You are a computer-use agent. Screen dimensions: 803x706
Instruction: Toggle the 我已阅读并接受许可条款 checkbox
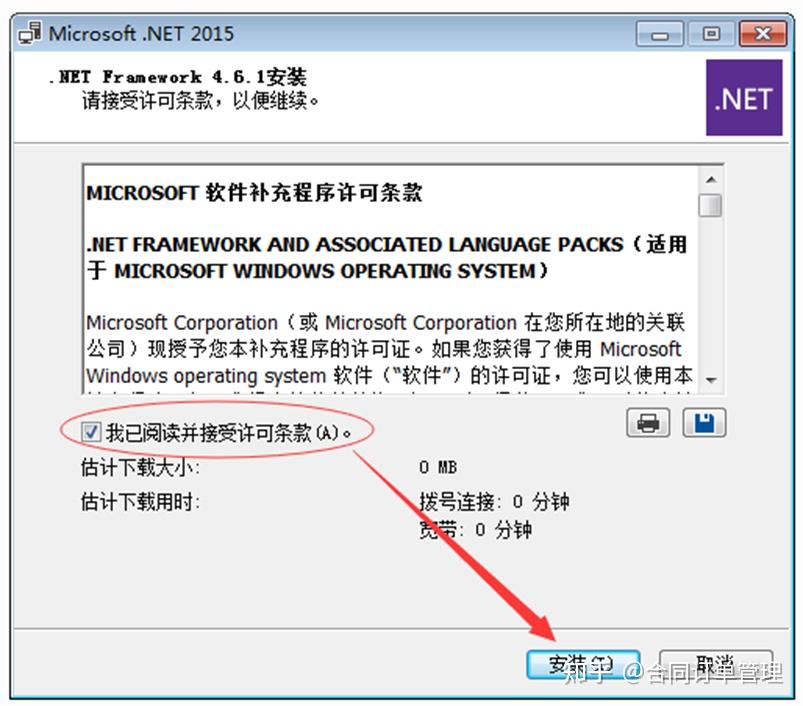pos(91,432)
